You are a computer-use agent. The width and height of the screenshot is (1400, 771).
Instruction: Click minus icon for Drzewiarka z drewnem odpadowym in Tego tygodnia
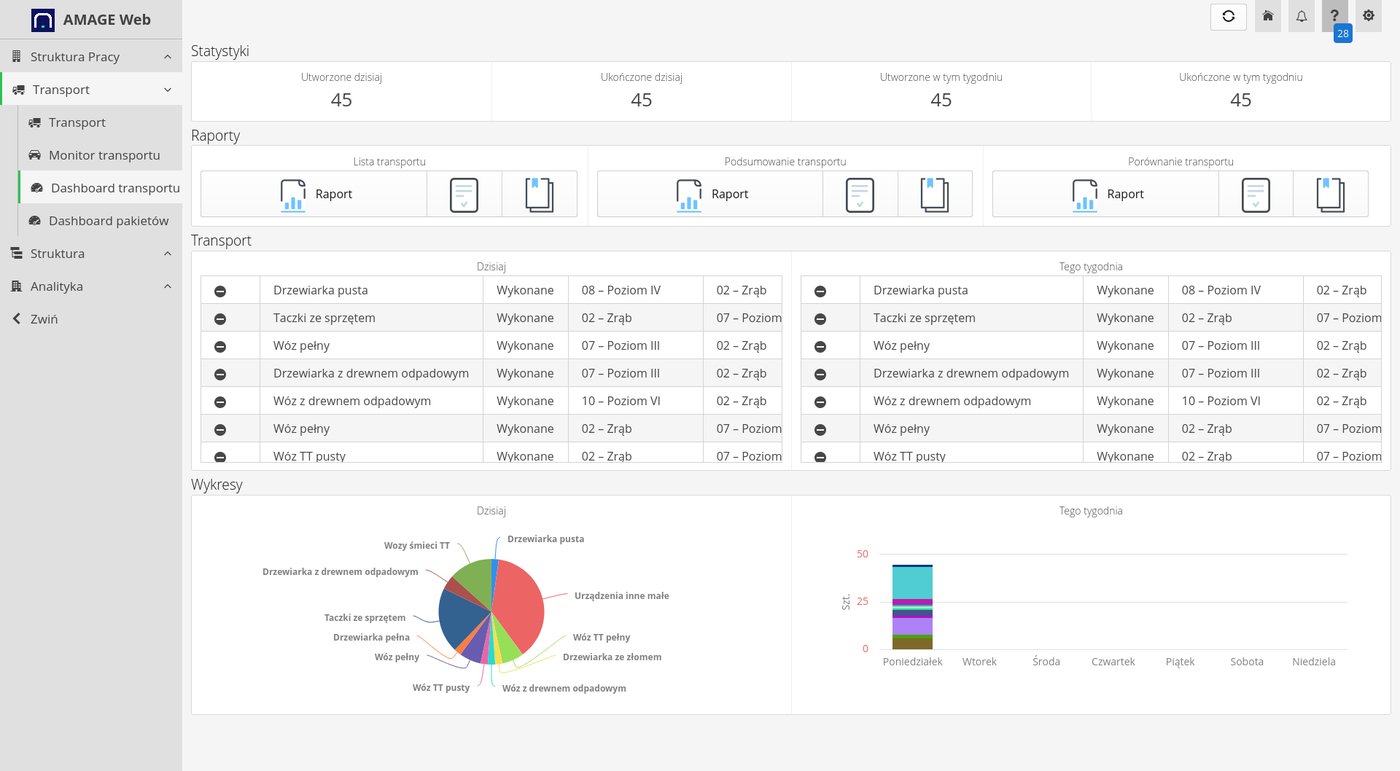click(820, 374)
